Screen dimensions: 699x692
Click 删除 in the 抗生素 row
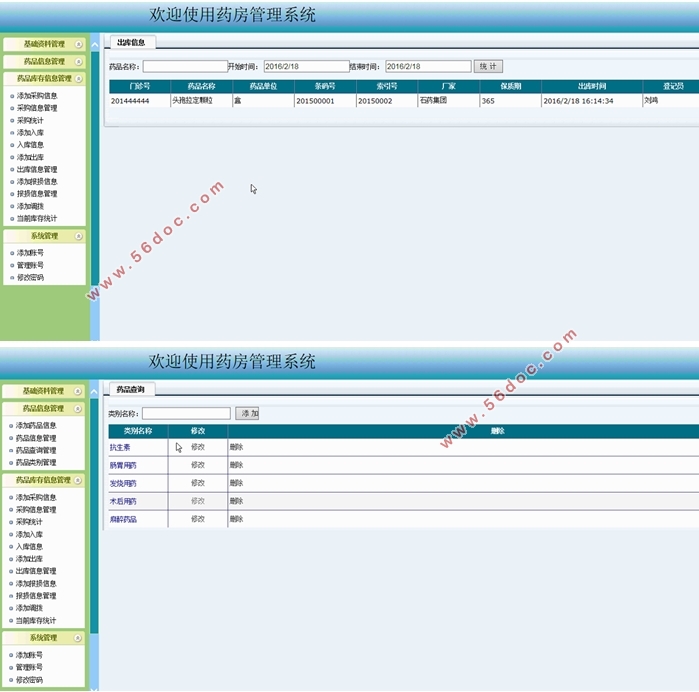tap(237, 447)
